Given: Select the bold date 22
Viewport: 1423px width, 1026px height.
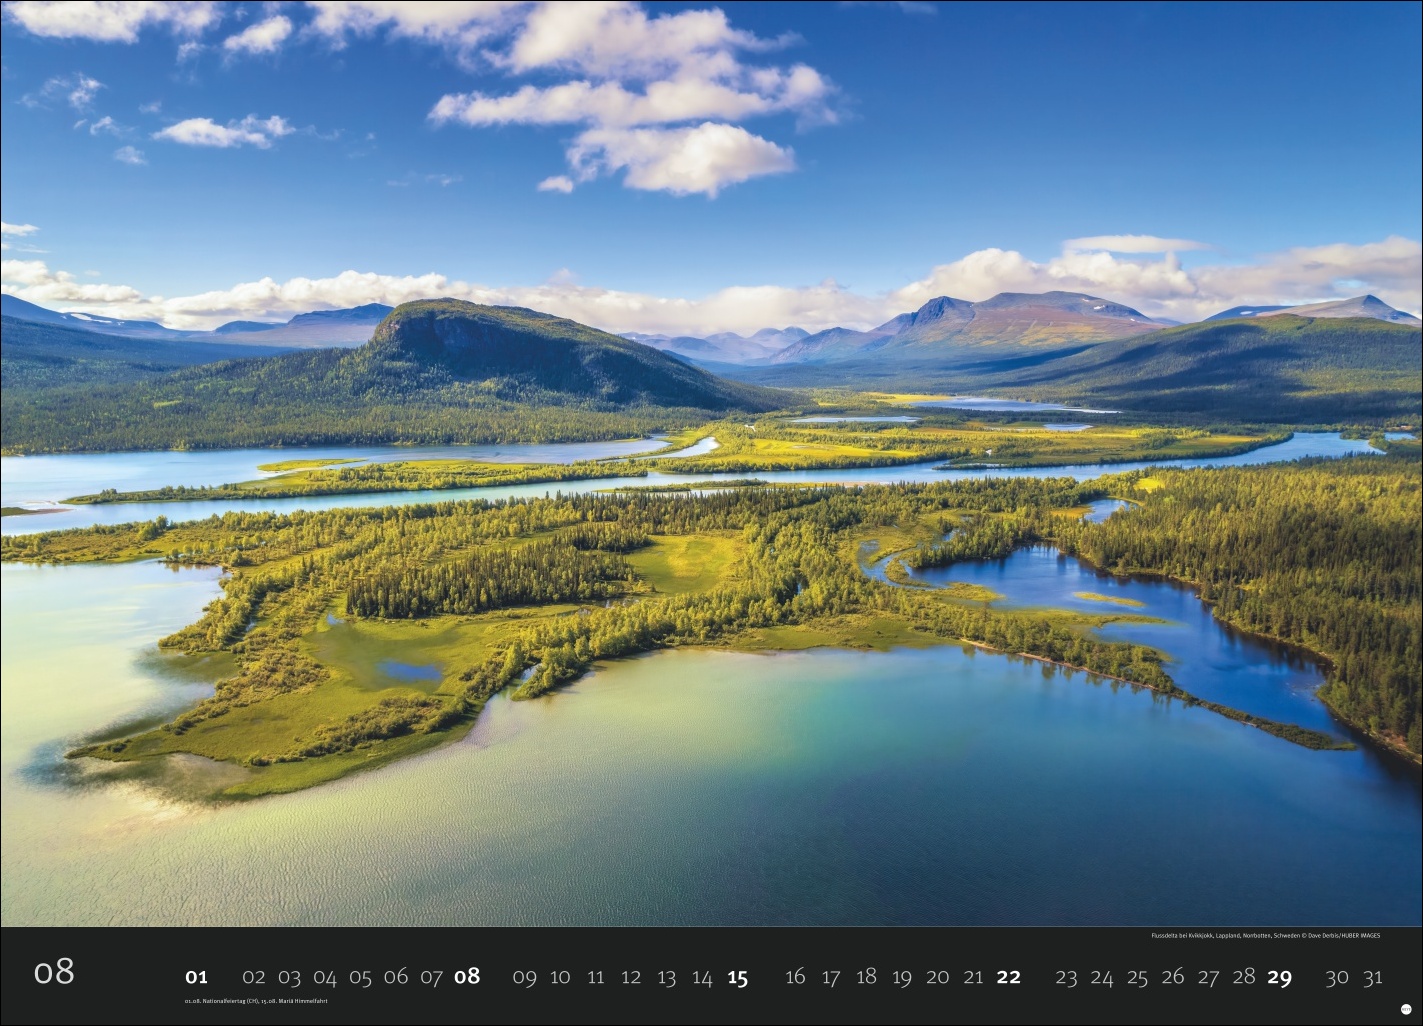Looking at the screenshot, I should [1008, 977].
